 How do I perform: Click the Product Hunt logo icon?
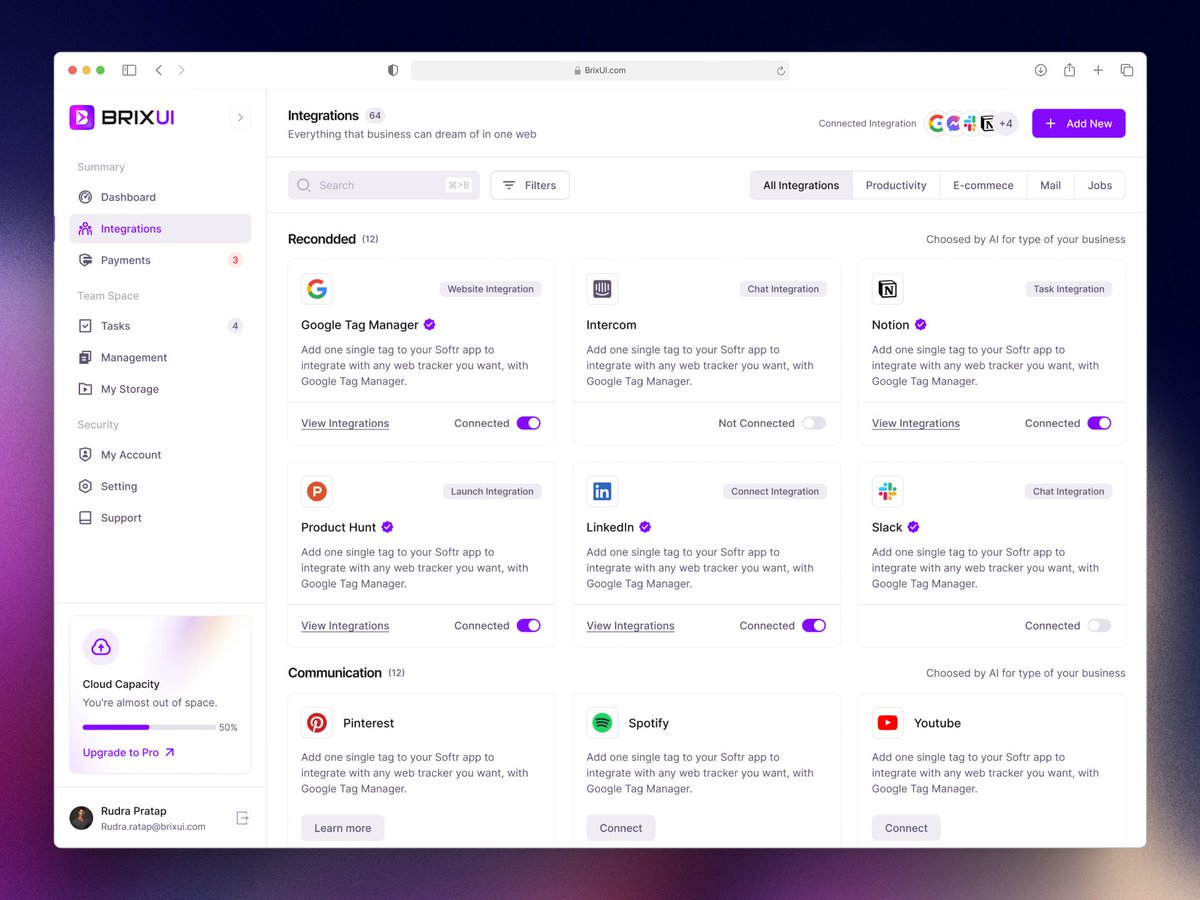pos(317,491)
